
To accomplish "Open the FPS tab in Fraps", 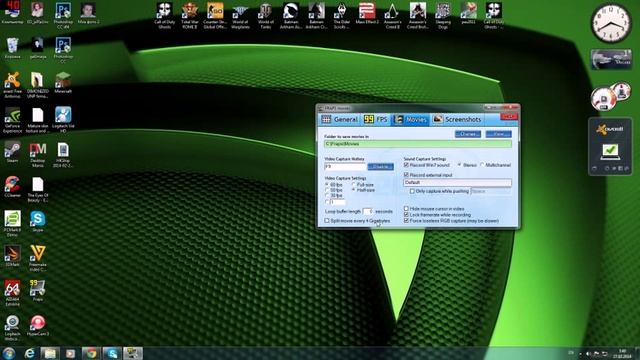I will (376, 119).
